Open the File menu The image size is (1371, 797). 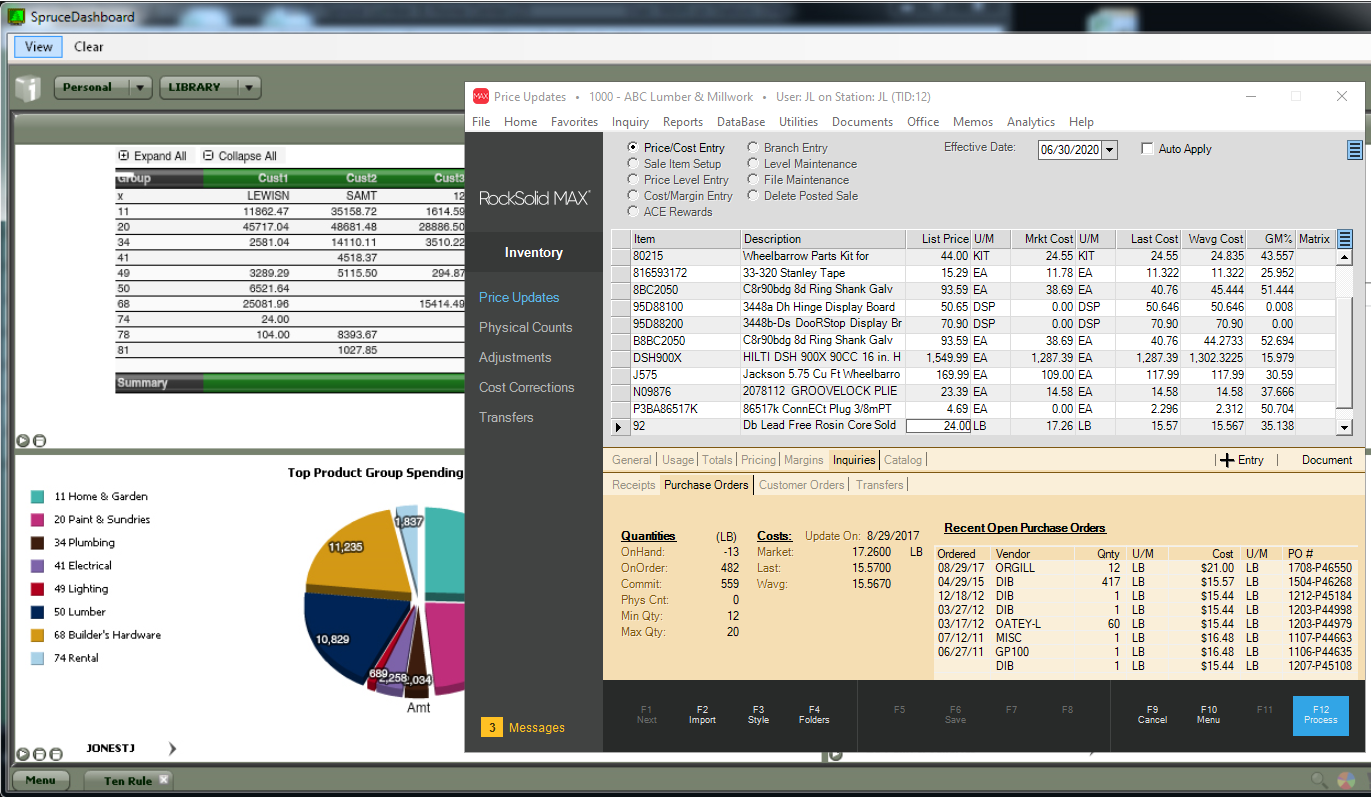pyautogui.click(x=481, y=122)
